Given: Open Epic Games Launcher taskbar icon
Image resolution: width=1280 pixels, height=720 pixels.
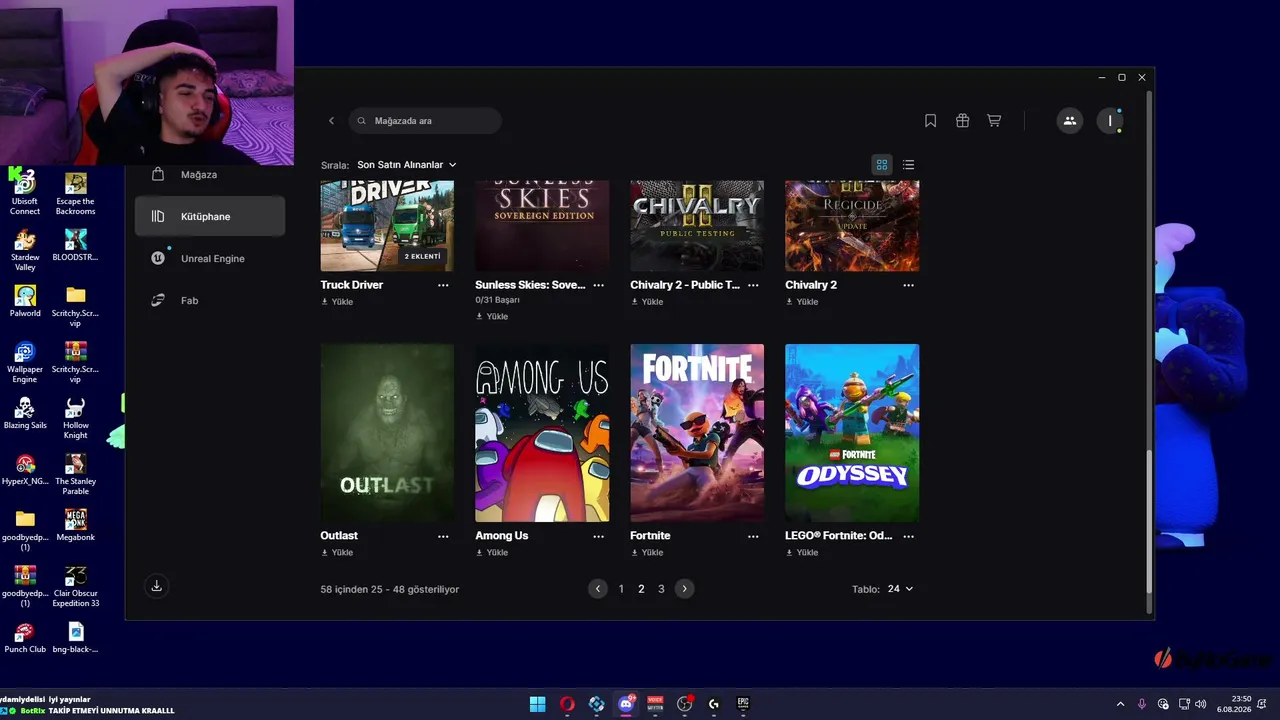Looking at the screenshot, I should click(x=743, y=704).
